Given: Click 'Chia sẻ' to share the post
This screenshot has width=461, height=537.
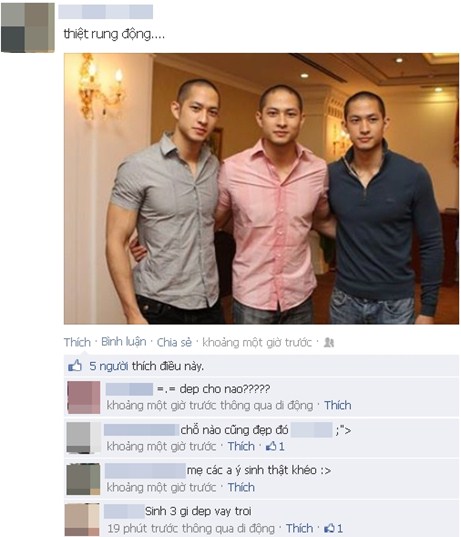Looking at the screenshot, I should tap(174, 342).
